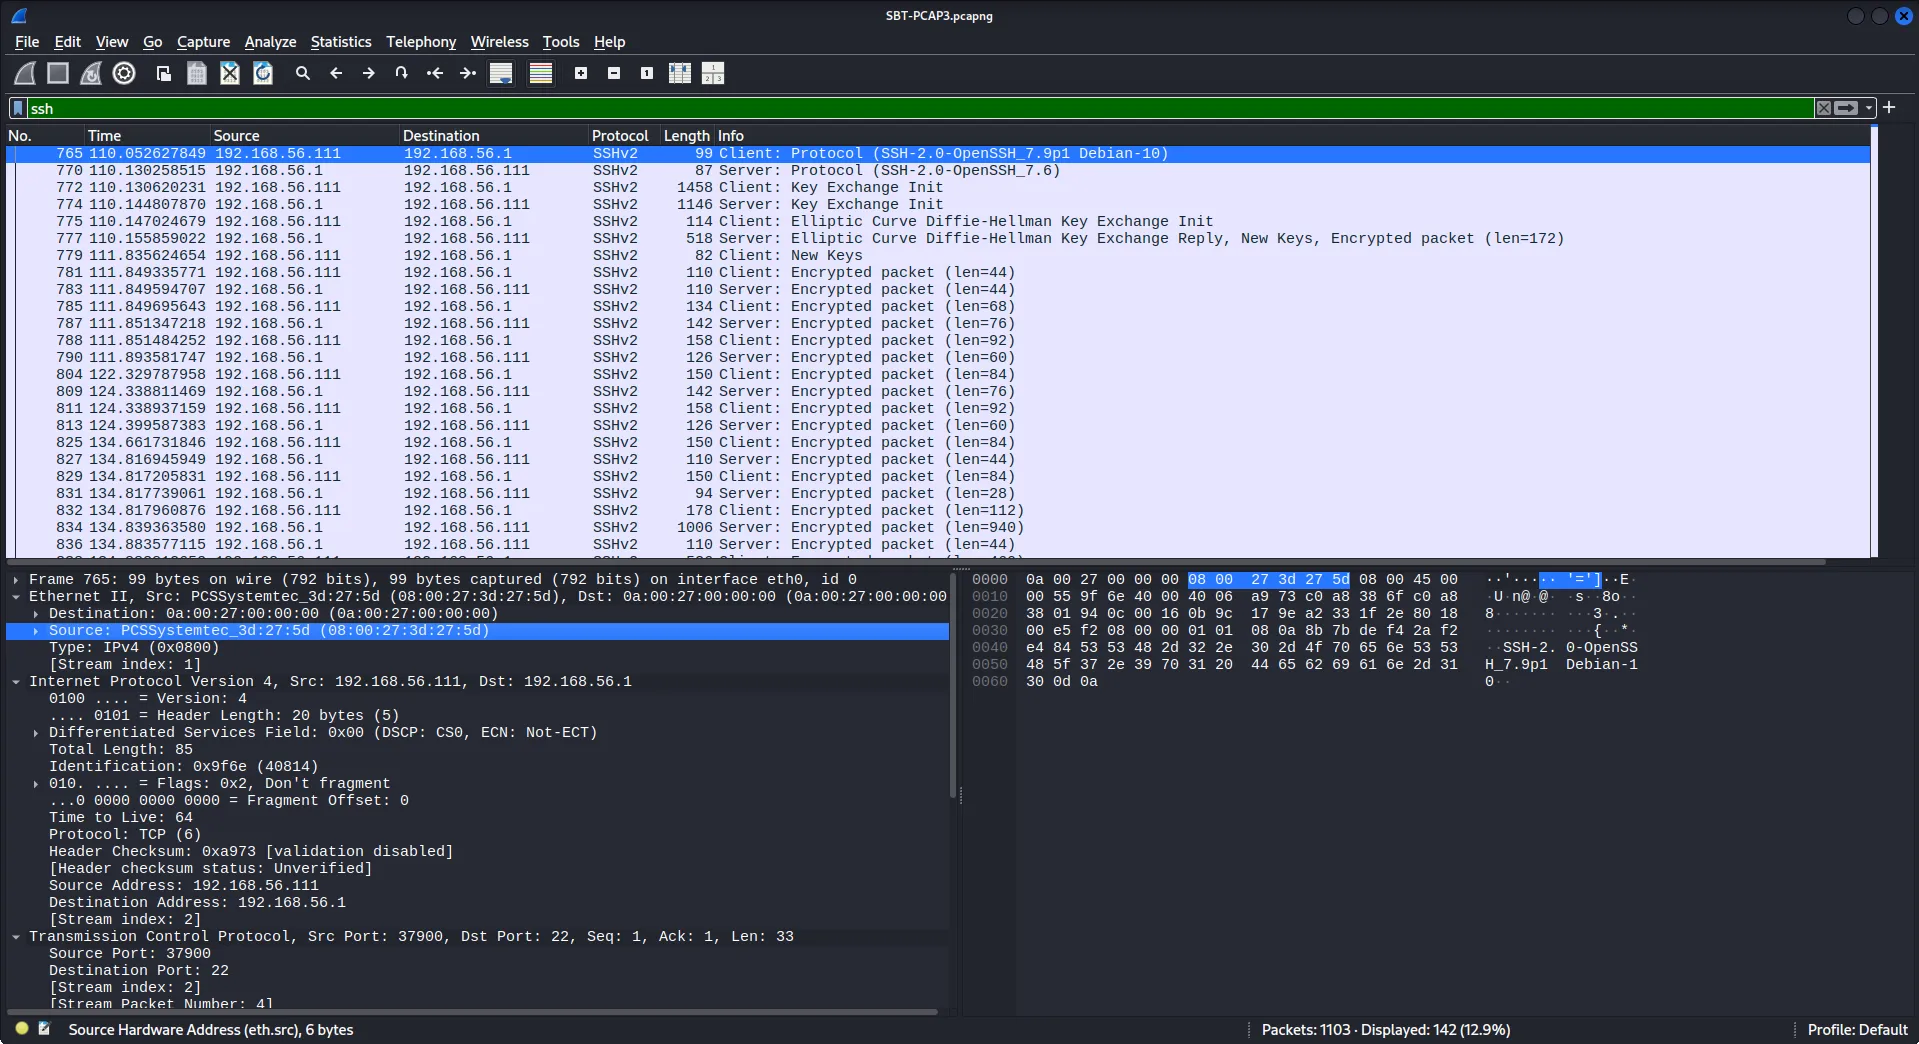Toggle packet list colorization

coord(541,73)
